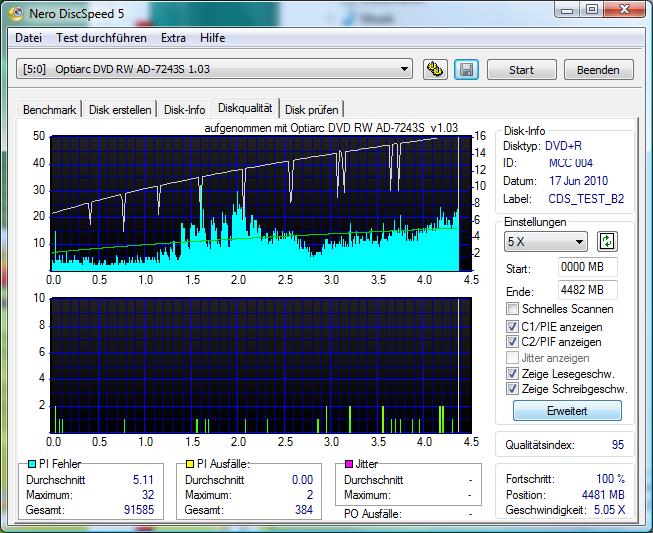Open the options wrench icon next to drive selector

[435, 69]
